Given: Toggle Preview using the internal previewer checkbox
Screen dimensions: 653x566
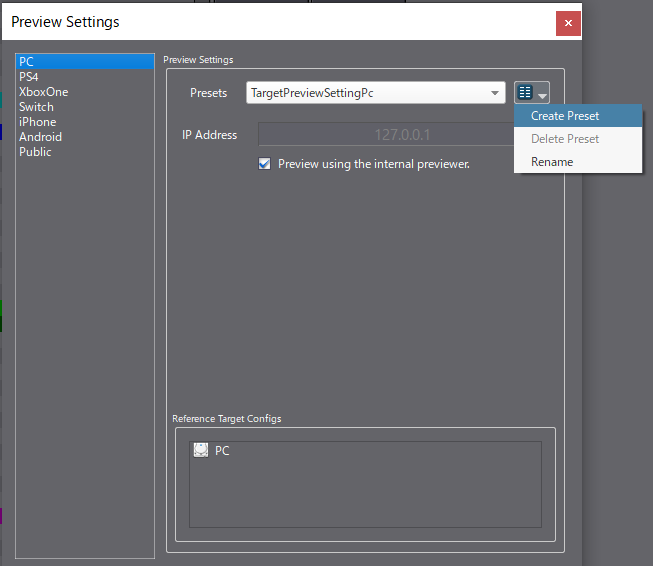Looking at the screenshot, I should pos(264,164).
